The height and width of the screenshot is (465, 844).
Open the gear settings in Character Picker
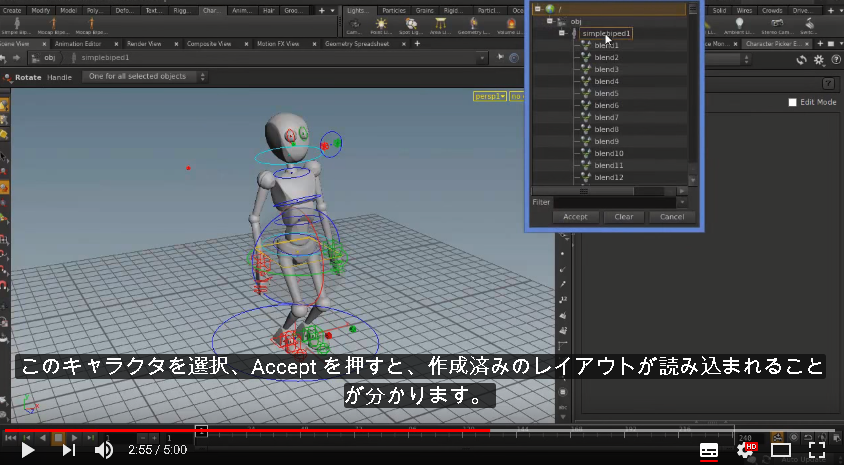pyautogui.click(x=819, y=60)
